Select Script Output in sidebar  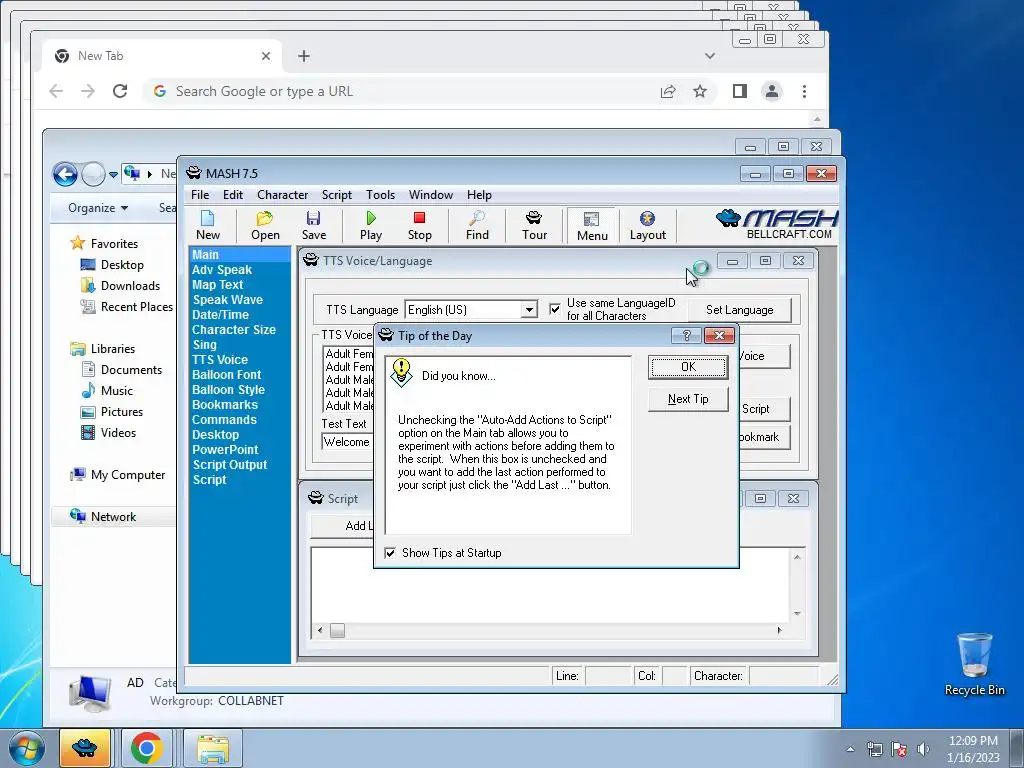[229, 465]
